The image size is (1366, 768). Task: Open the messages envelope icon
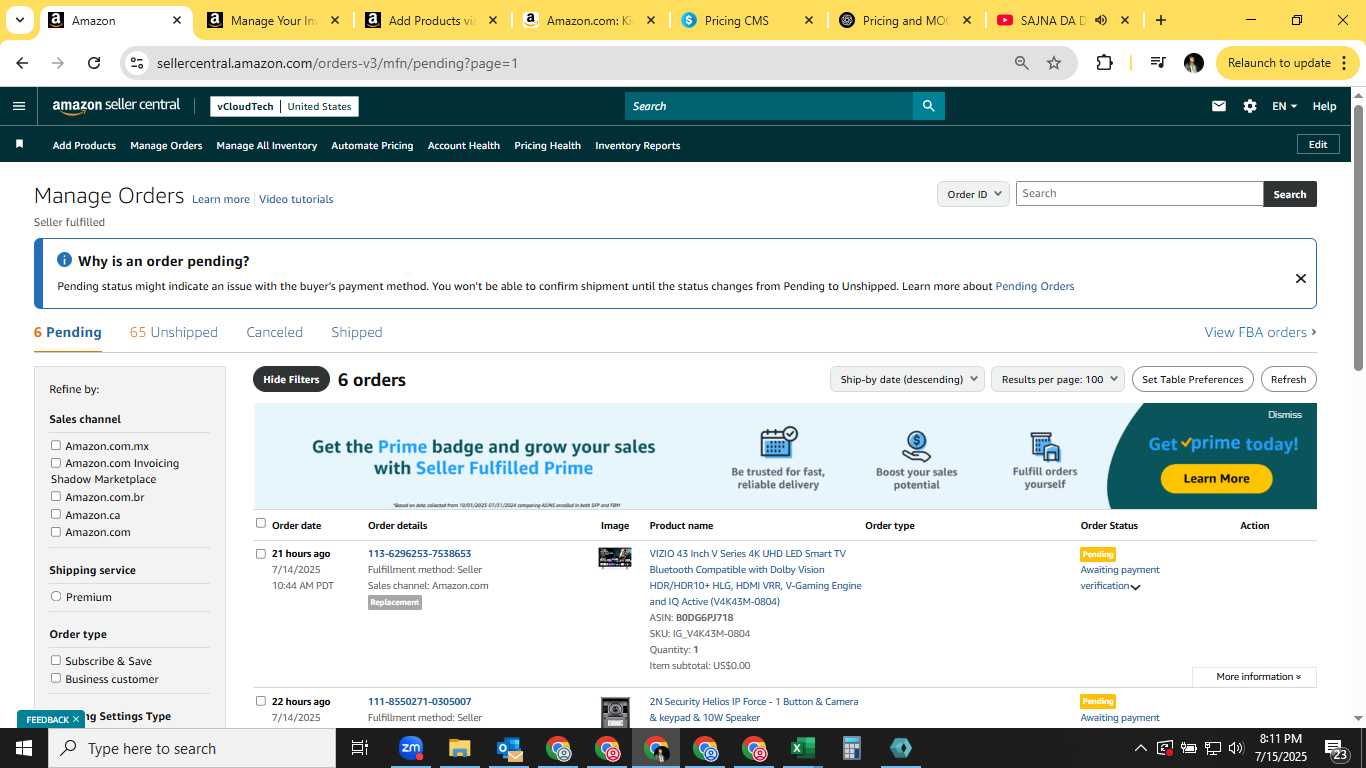pyautogui.click(x=1218, y=106)
